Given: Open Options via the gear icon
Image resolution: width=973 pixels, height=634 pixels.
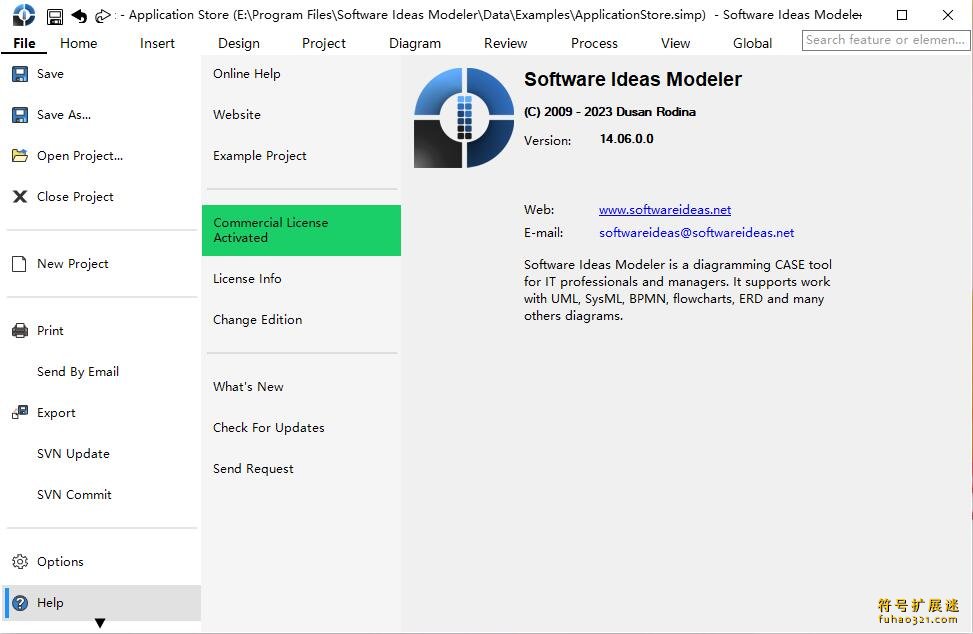Looking at the screenshot, I should [20, 561].
